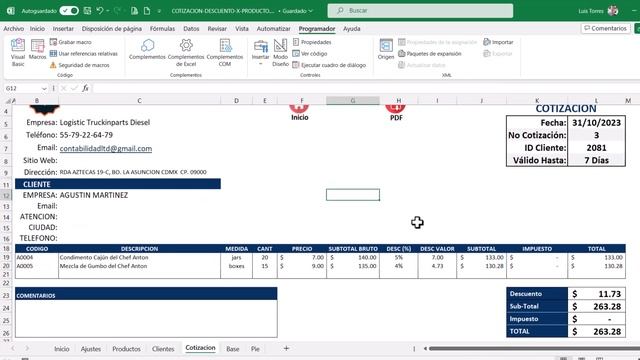This screenshot has width=640, height=360.
Task: Open Disposición de página tab
Action: click(111, 29)
